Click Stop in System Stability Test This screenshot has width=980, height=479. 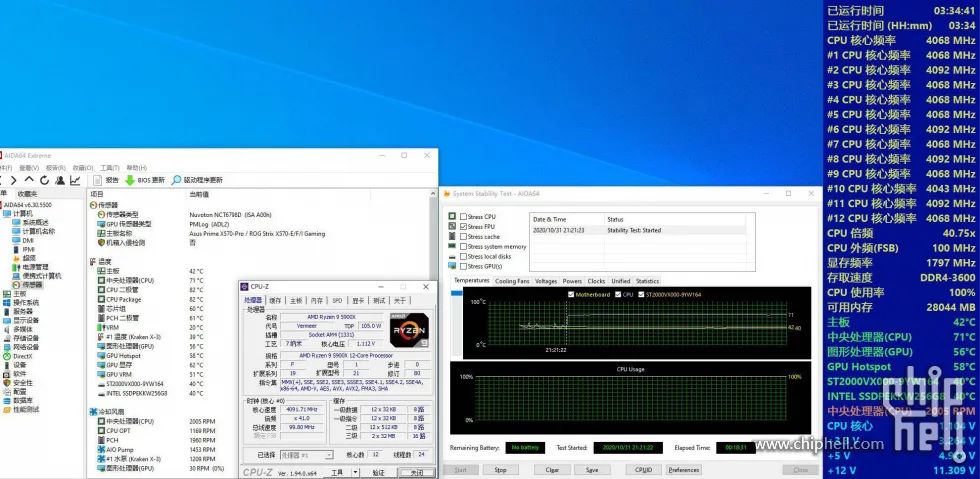tap(500, 470)
